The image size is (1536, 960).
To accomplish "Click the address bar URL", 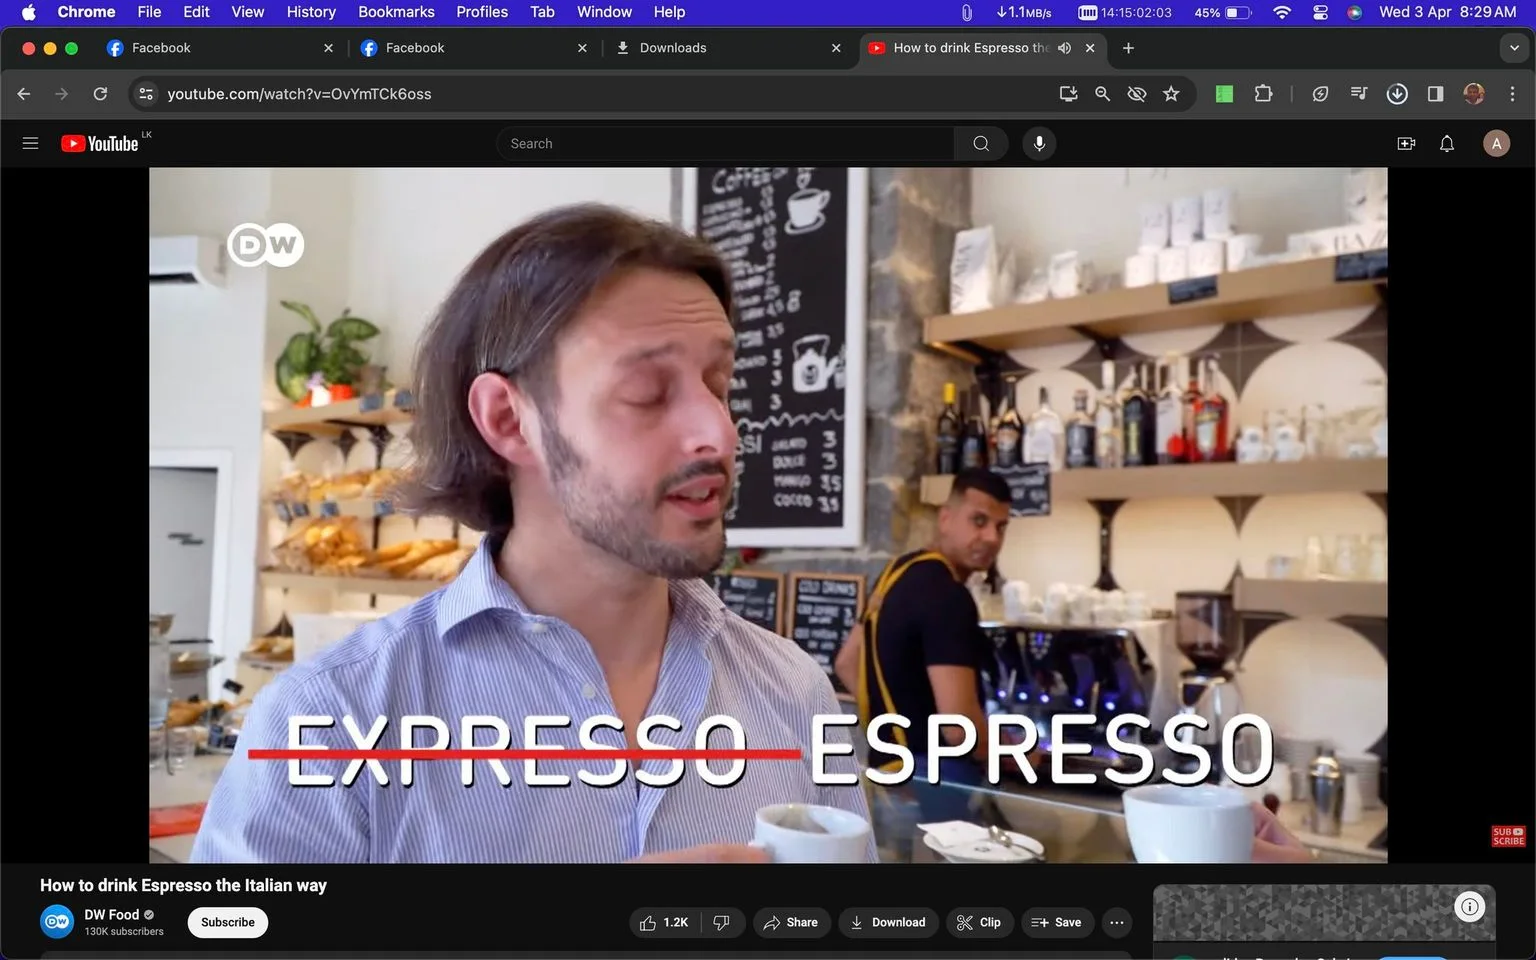I will pos(299,94).
